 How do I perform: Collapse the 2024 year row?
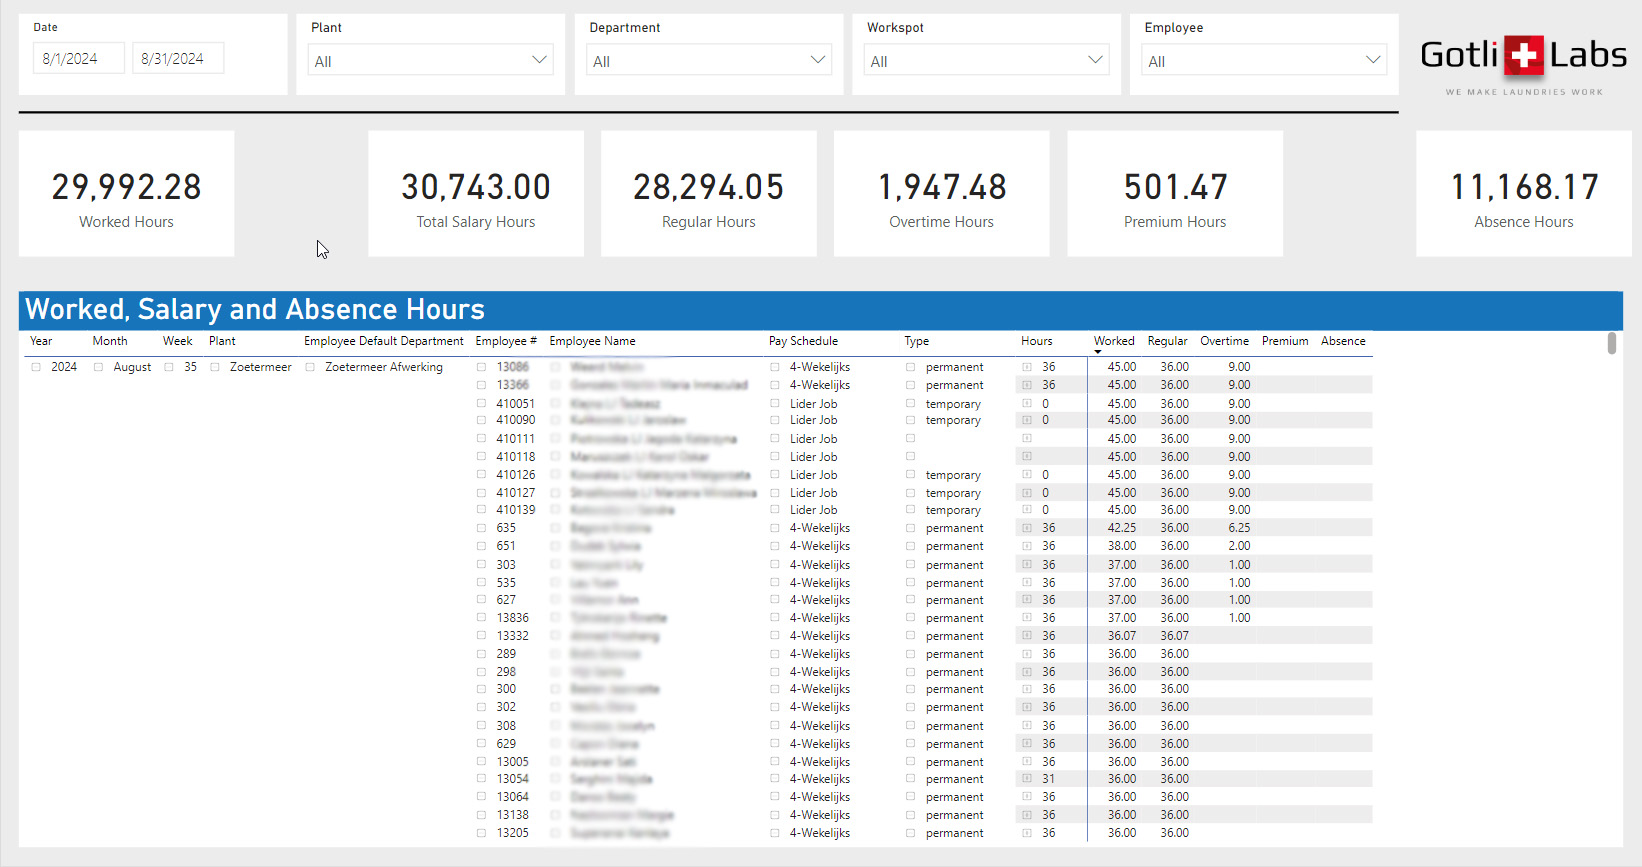tap(36, 367)
